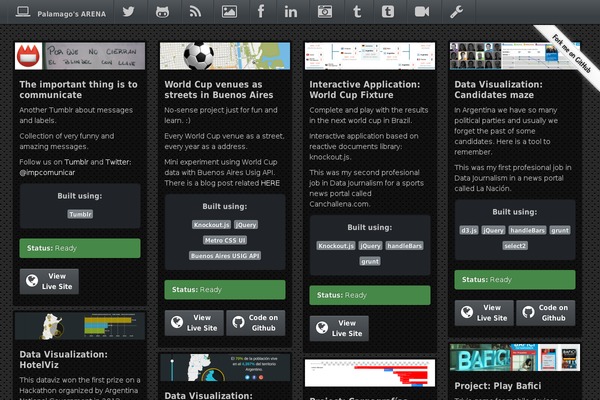
Task: Go to Palamago's ARENA home title
Action: (x=72, y=14)
